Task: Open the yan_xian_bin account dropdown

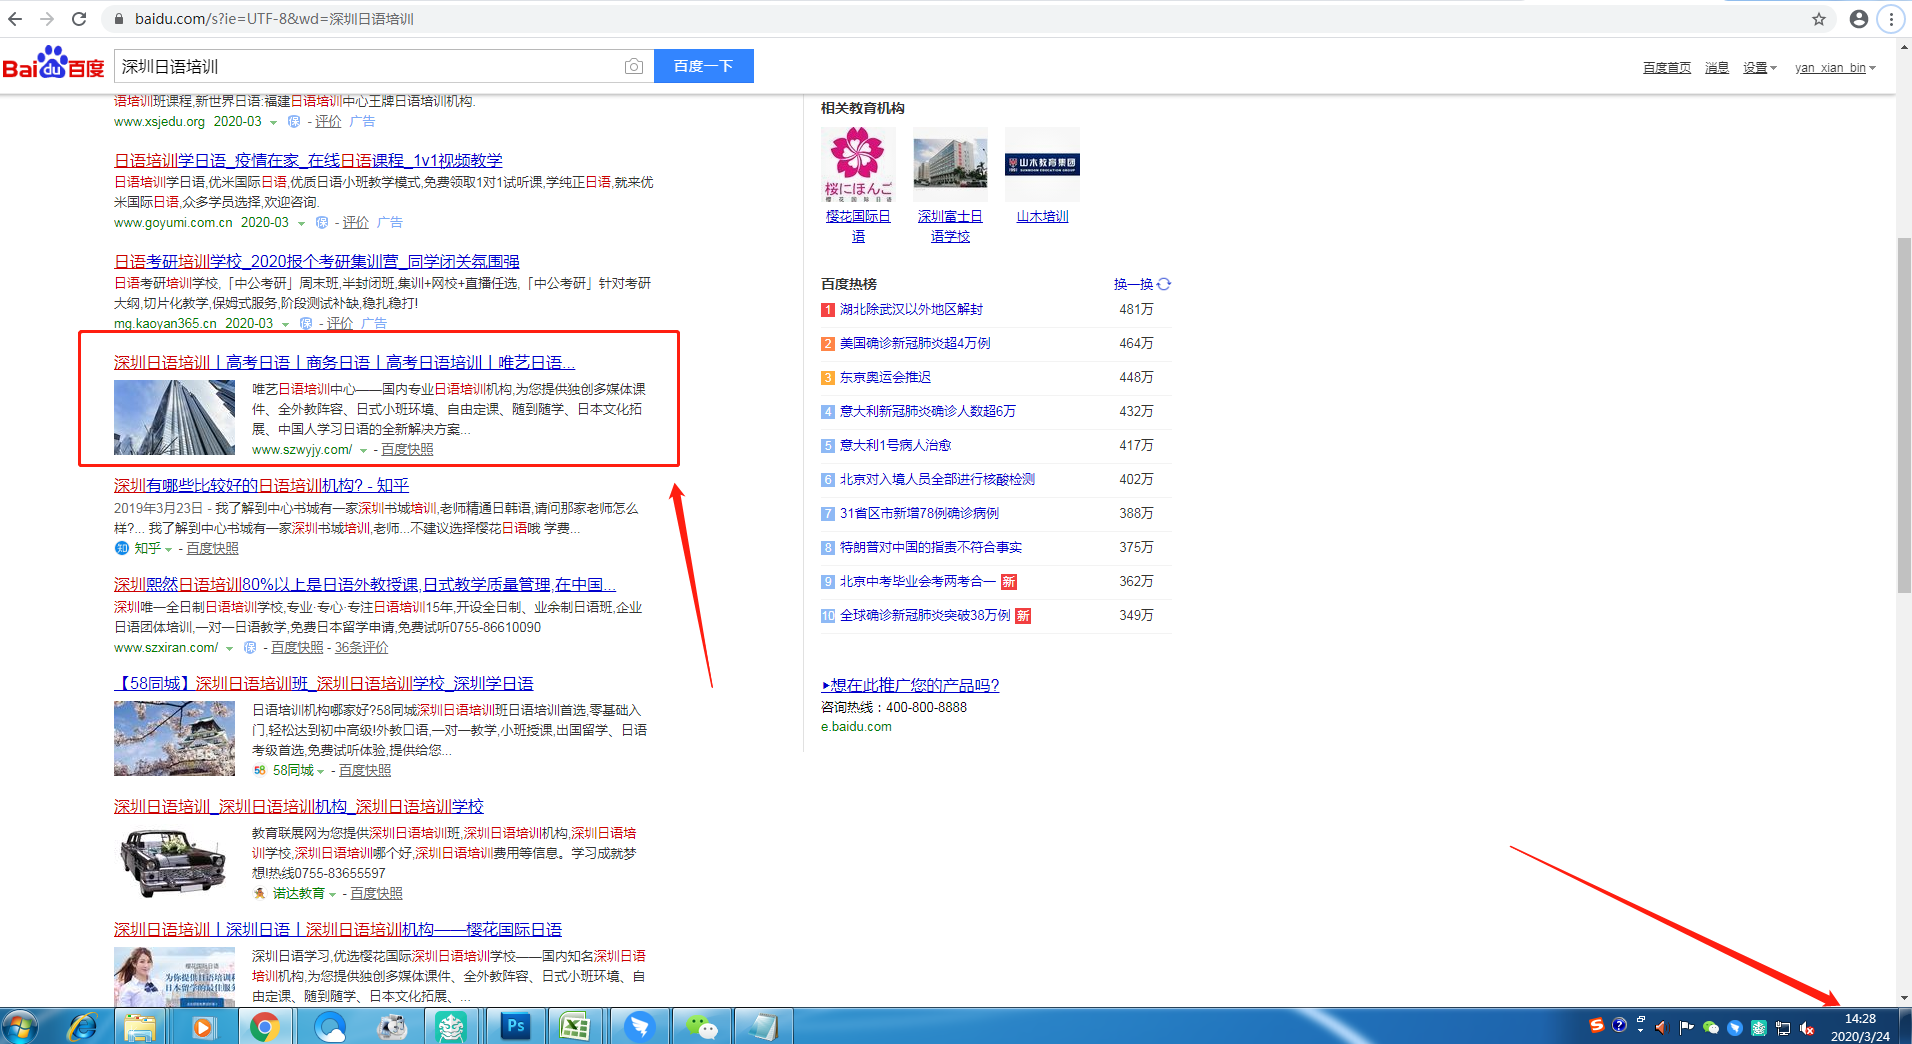Action: coord(1835,68)
